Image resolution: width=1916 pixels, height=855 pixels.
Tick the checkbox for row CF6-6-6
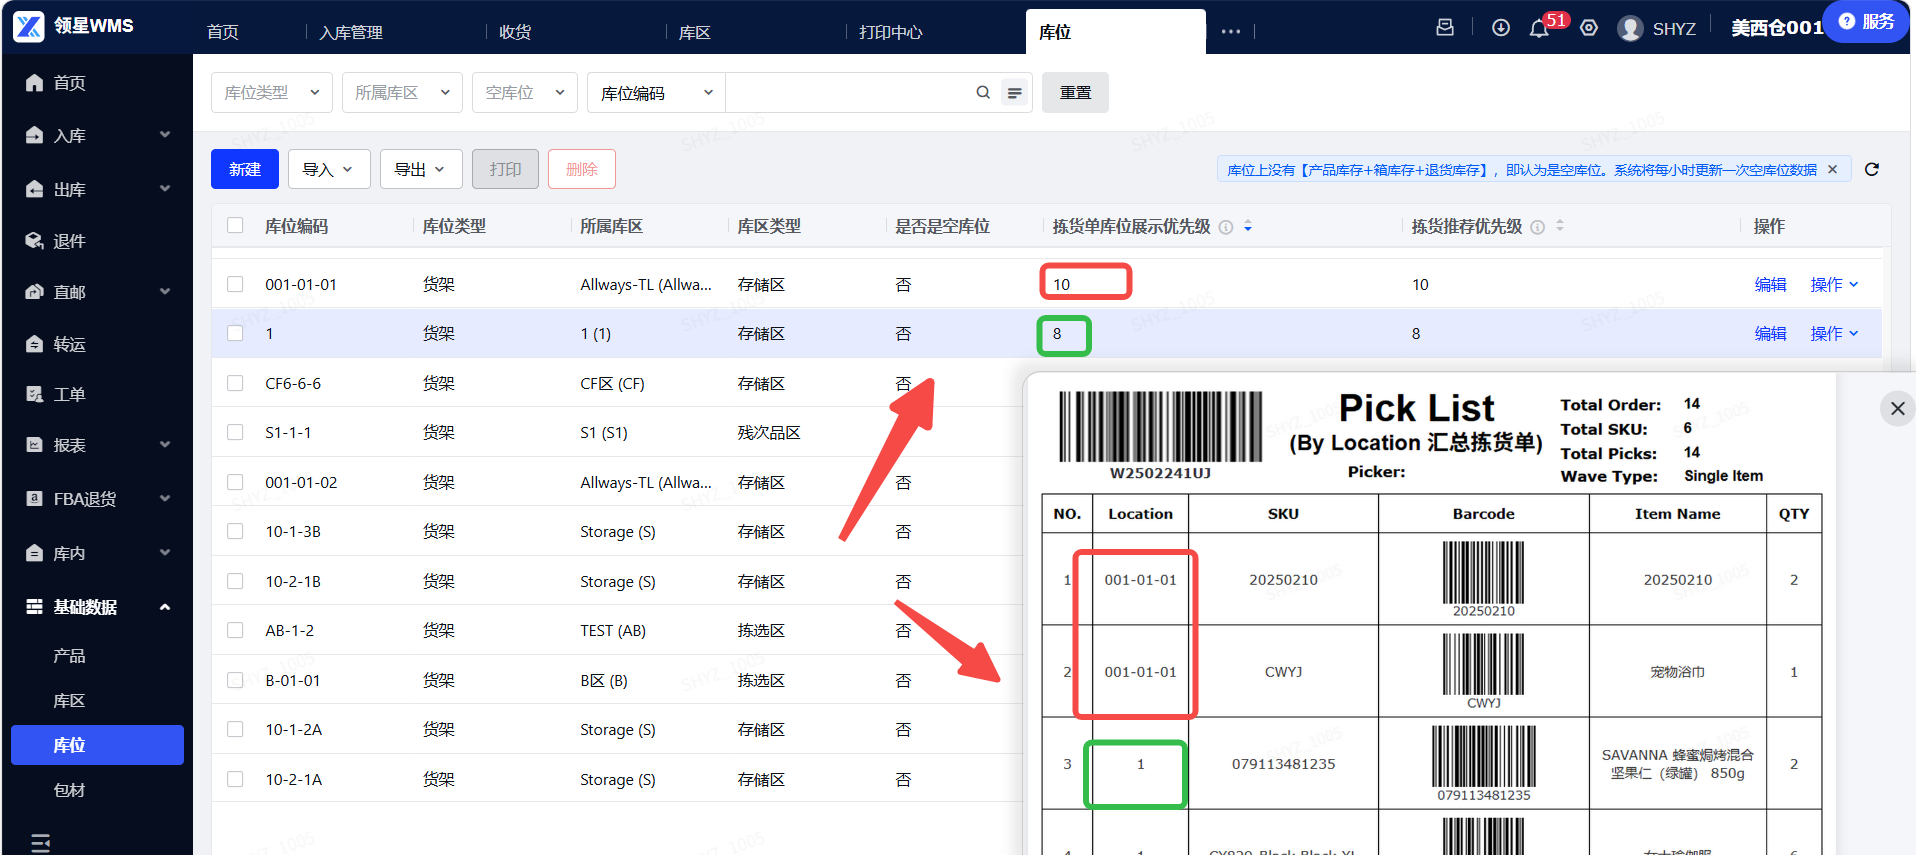click(x=235, y=383)
